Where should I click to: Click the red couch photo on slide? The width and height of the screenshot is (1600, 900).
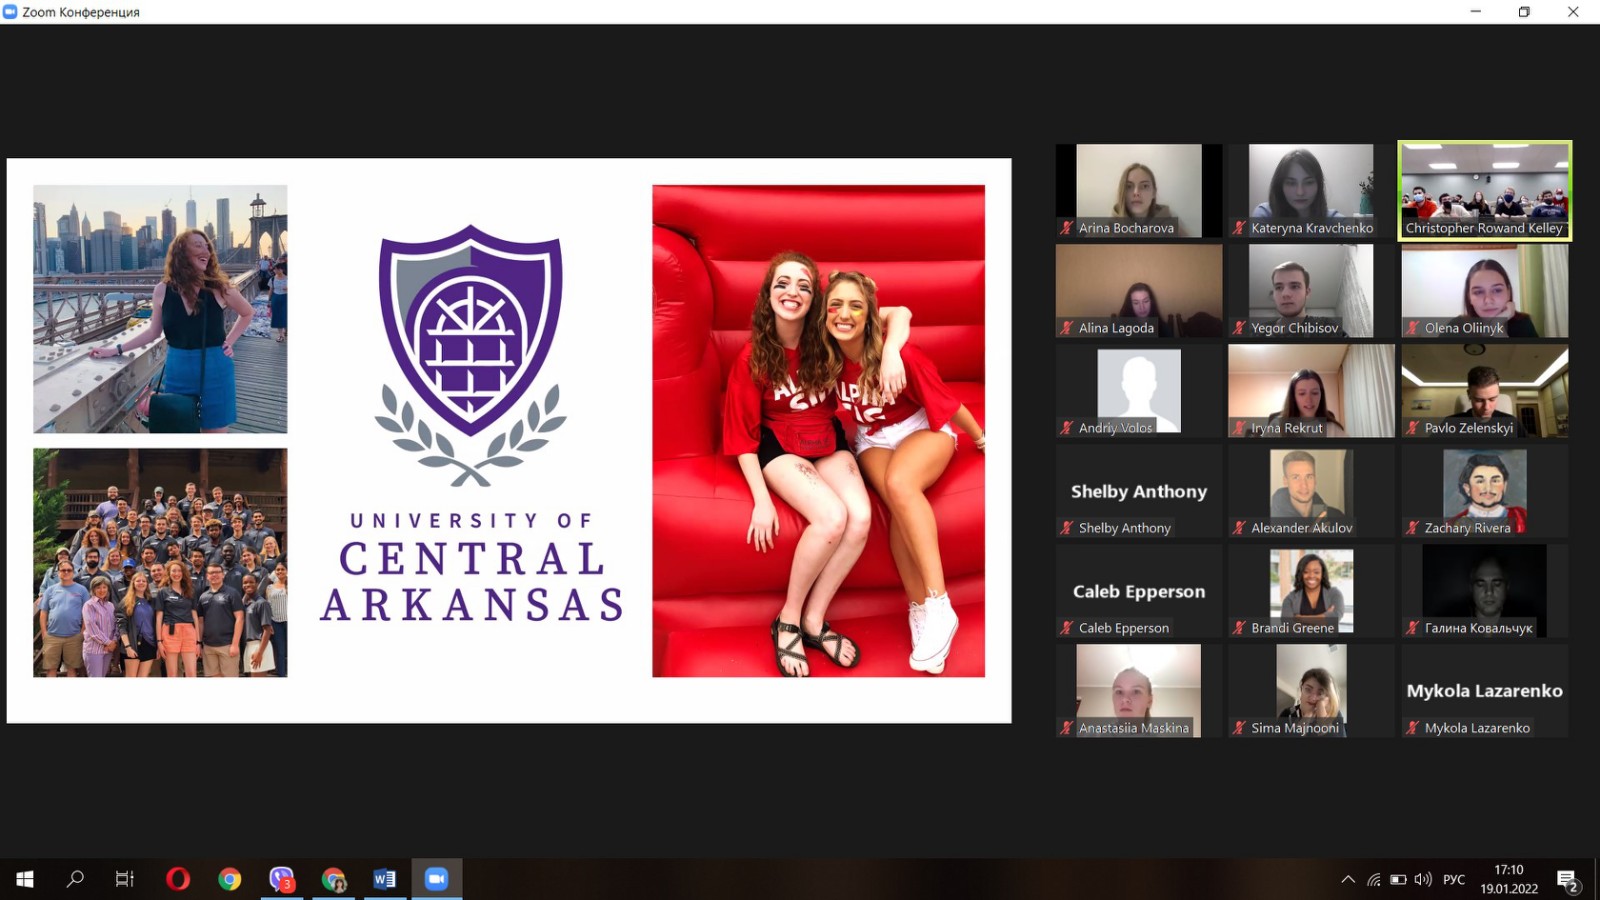[818, 431]
